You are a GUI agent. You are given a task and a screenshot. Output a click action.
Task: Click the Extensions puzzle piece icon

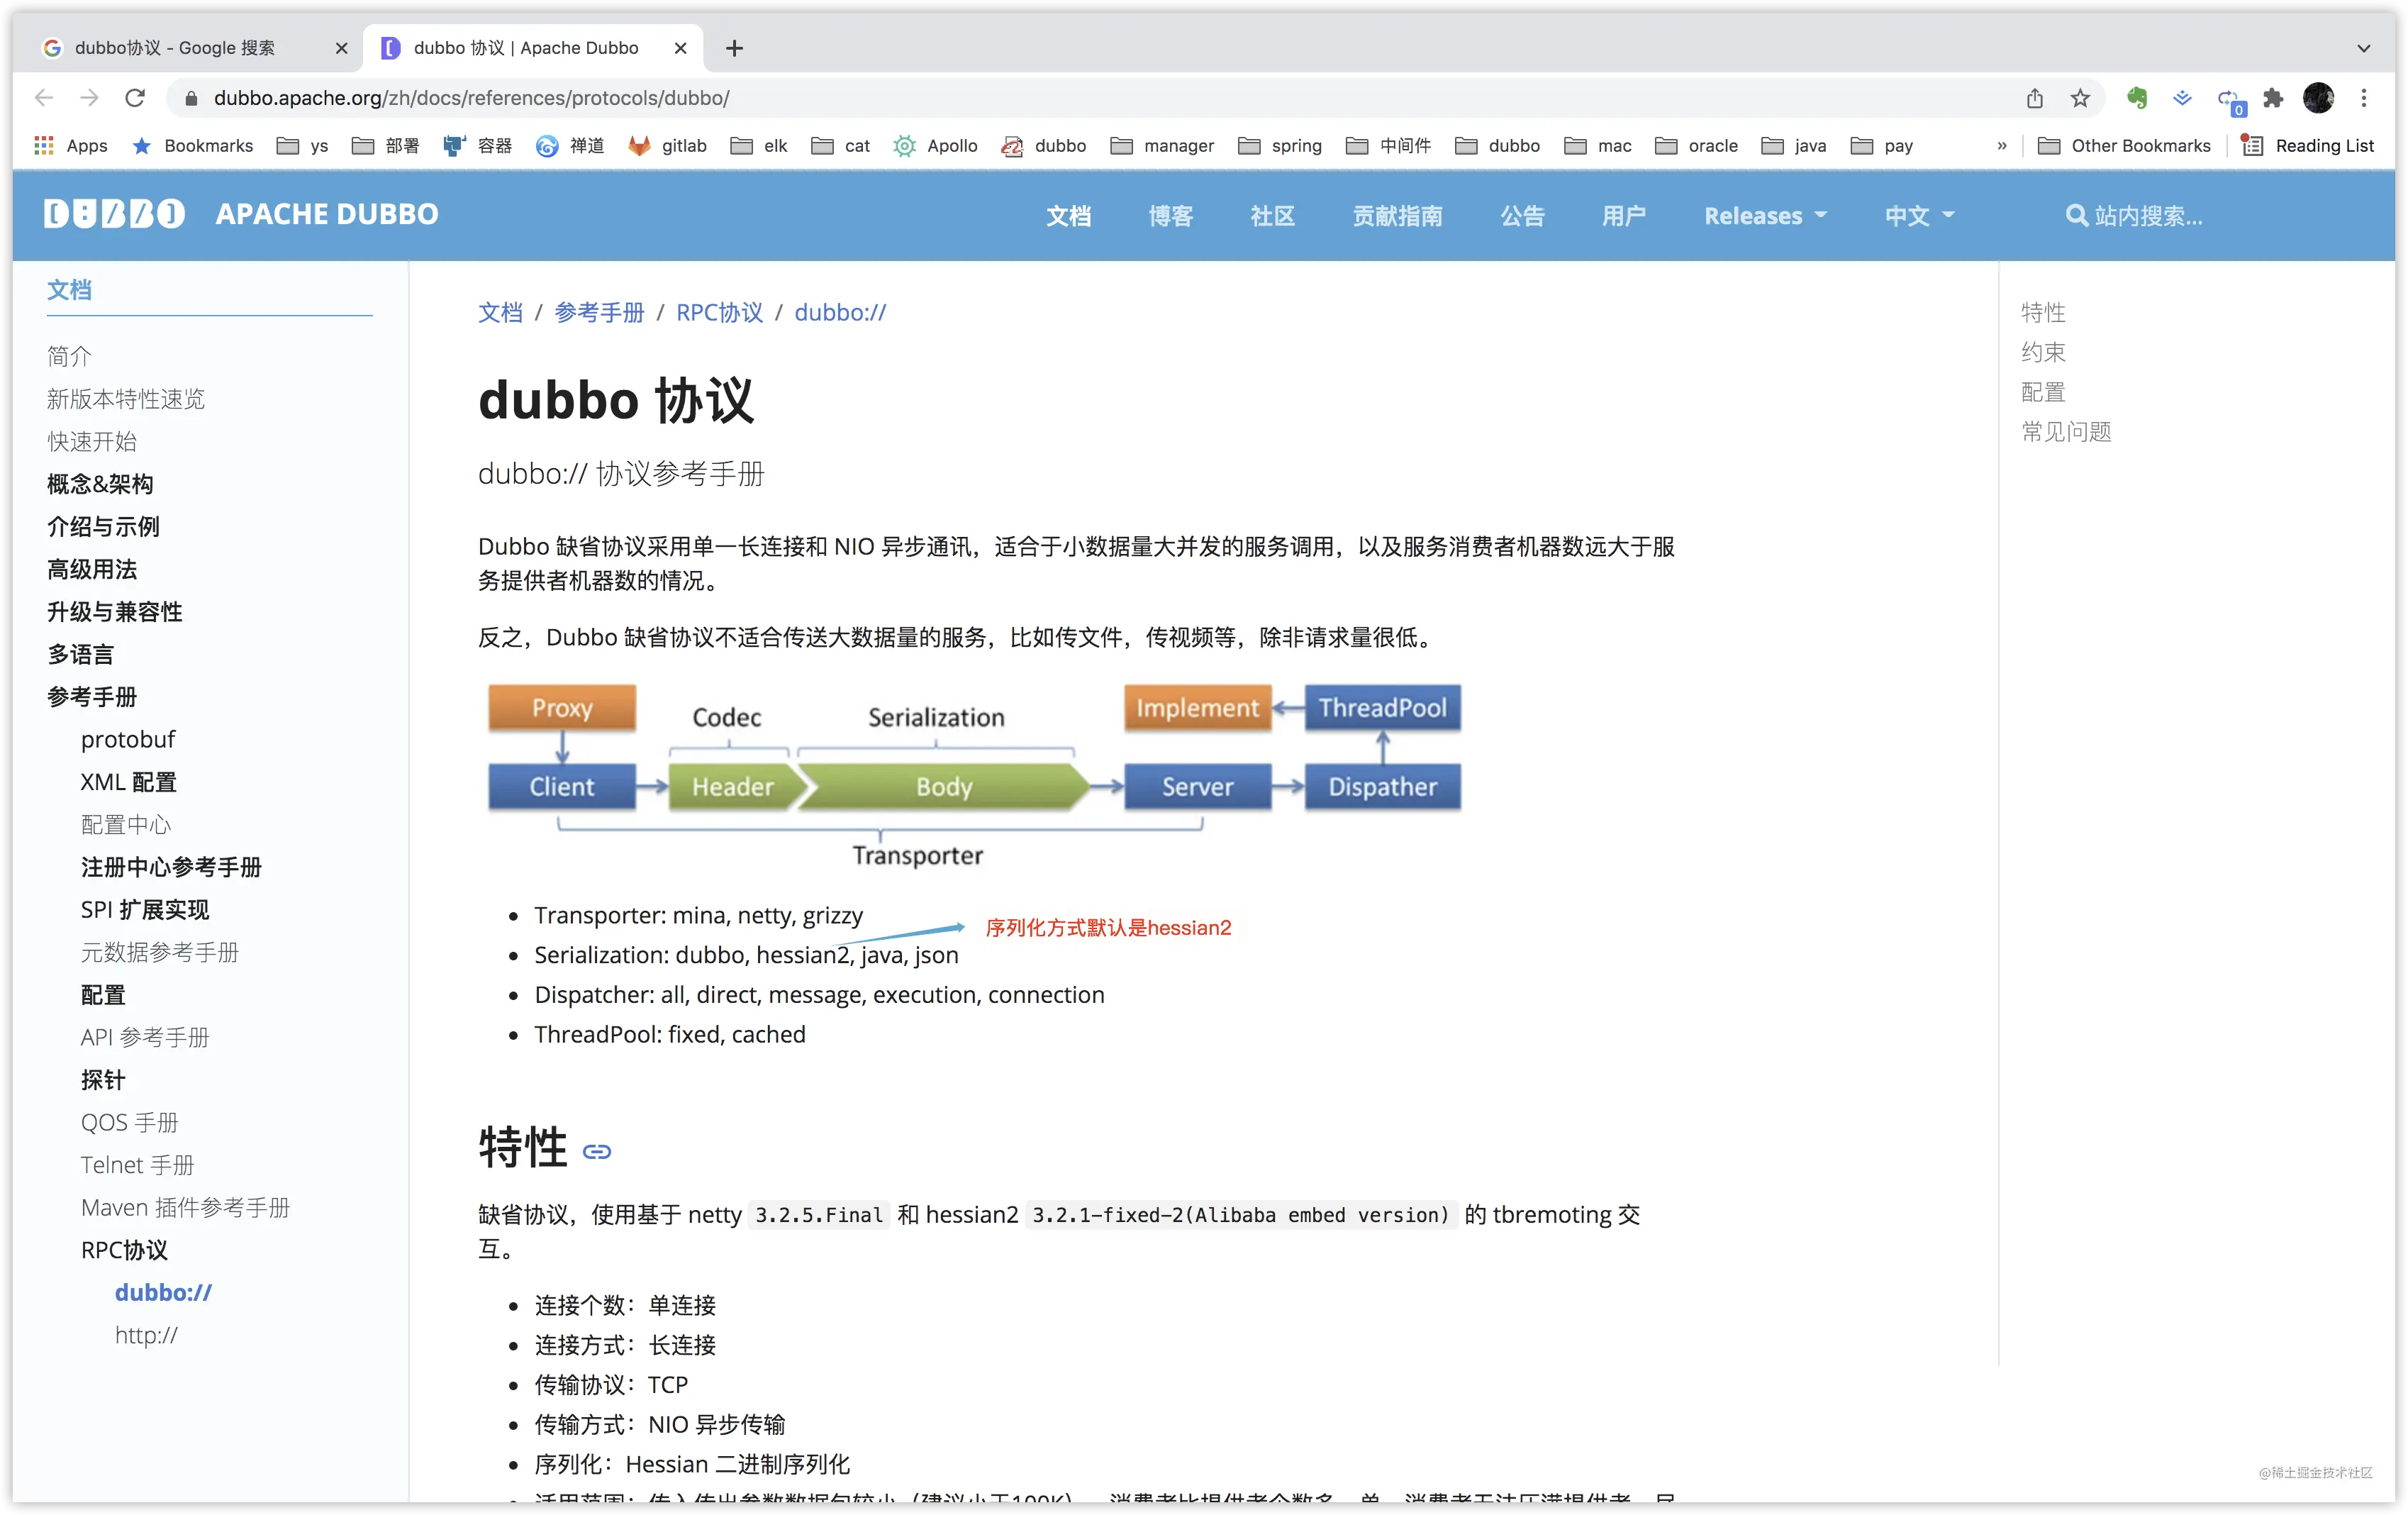2273,98
